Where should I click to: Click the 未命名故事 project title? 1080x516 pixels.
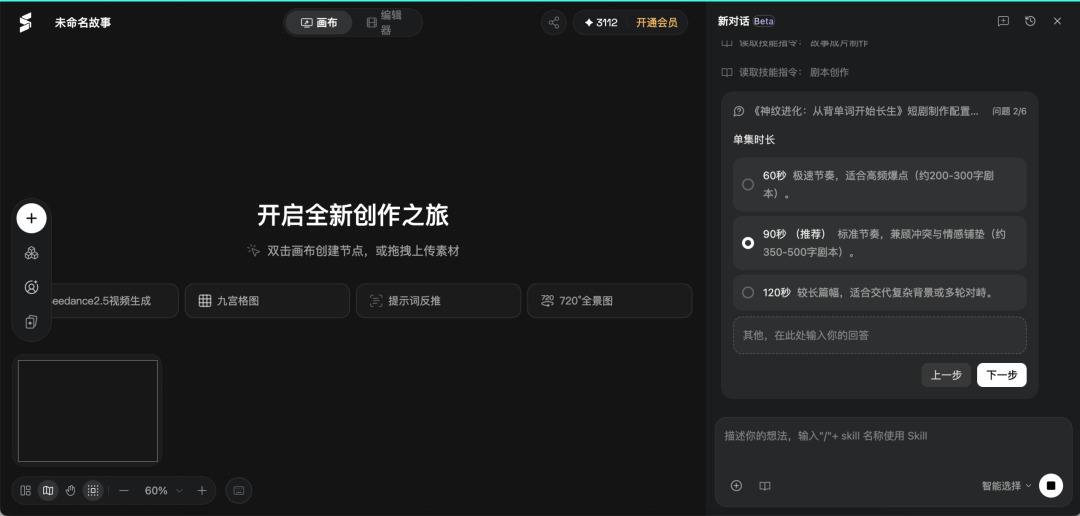(x=83, y=23)
